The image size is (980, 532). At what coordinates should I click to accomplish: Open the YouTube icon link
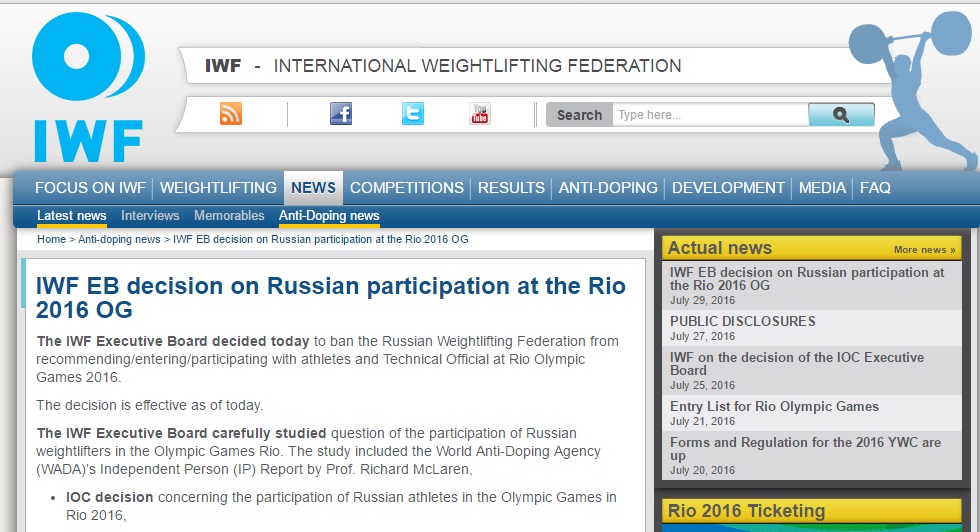[x=480, y=114]
